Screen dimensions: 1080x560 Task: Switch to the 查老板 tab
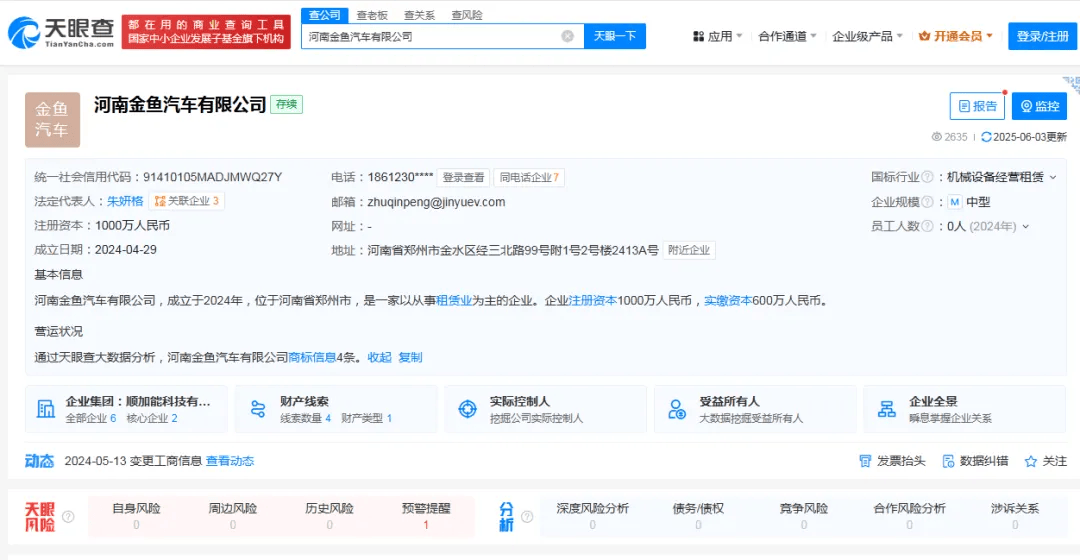point(372,15)
